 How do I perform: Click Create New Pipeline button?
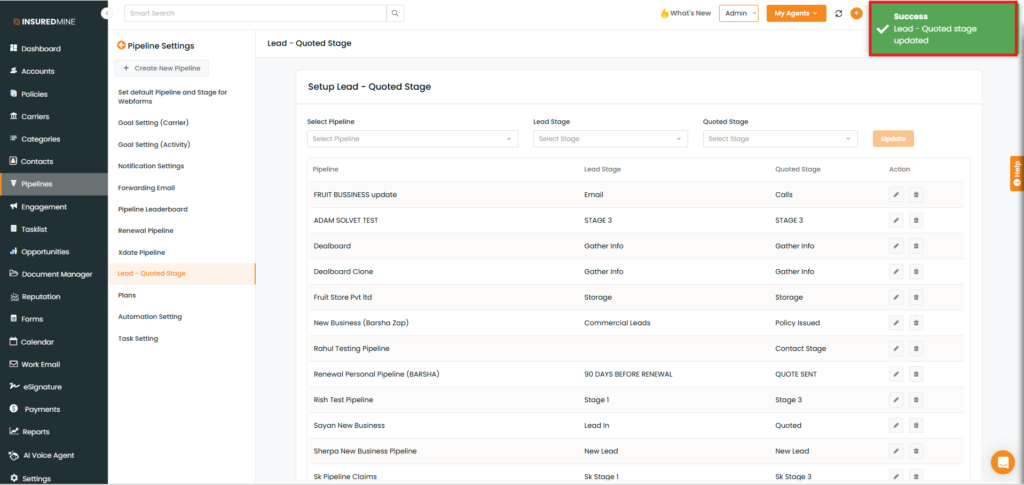click(x=162, y=68)
